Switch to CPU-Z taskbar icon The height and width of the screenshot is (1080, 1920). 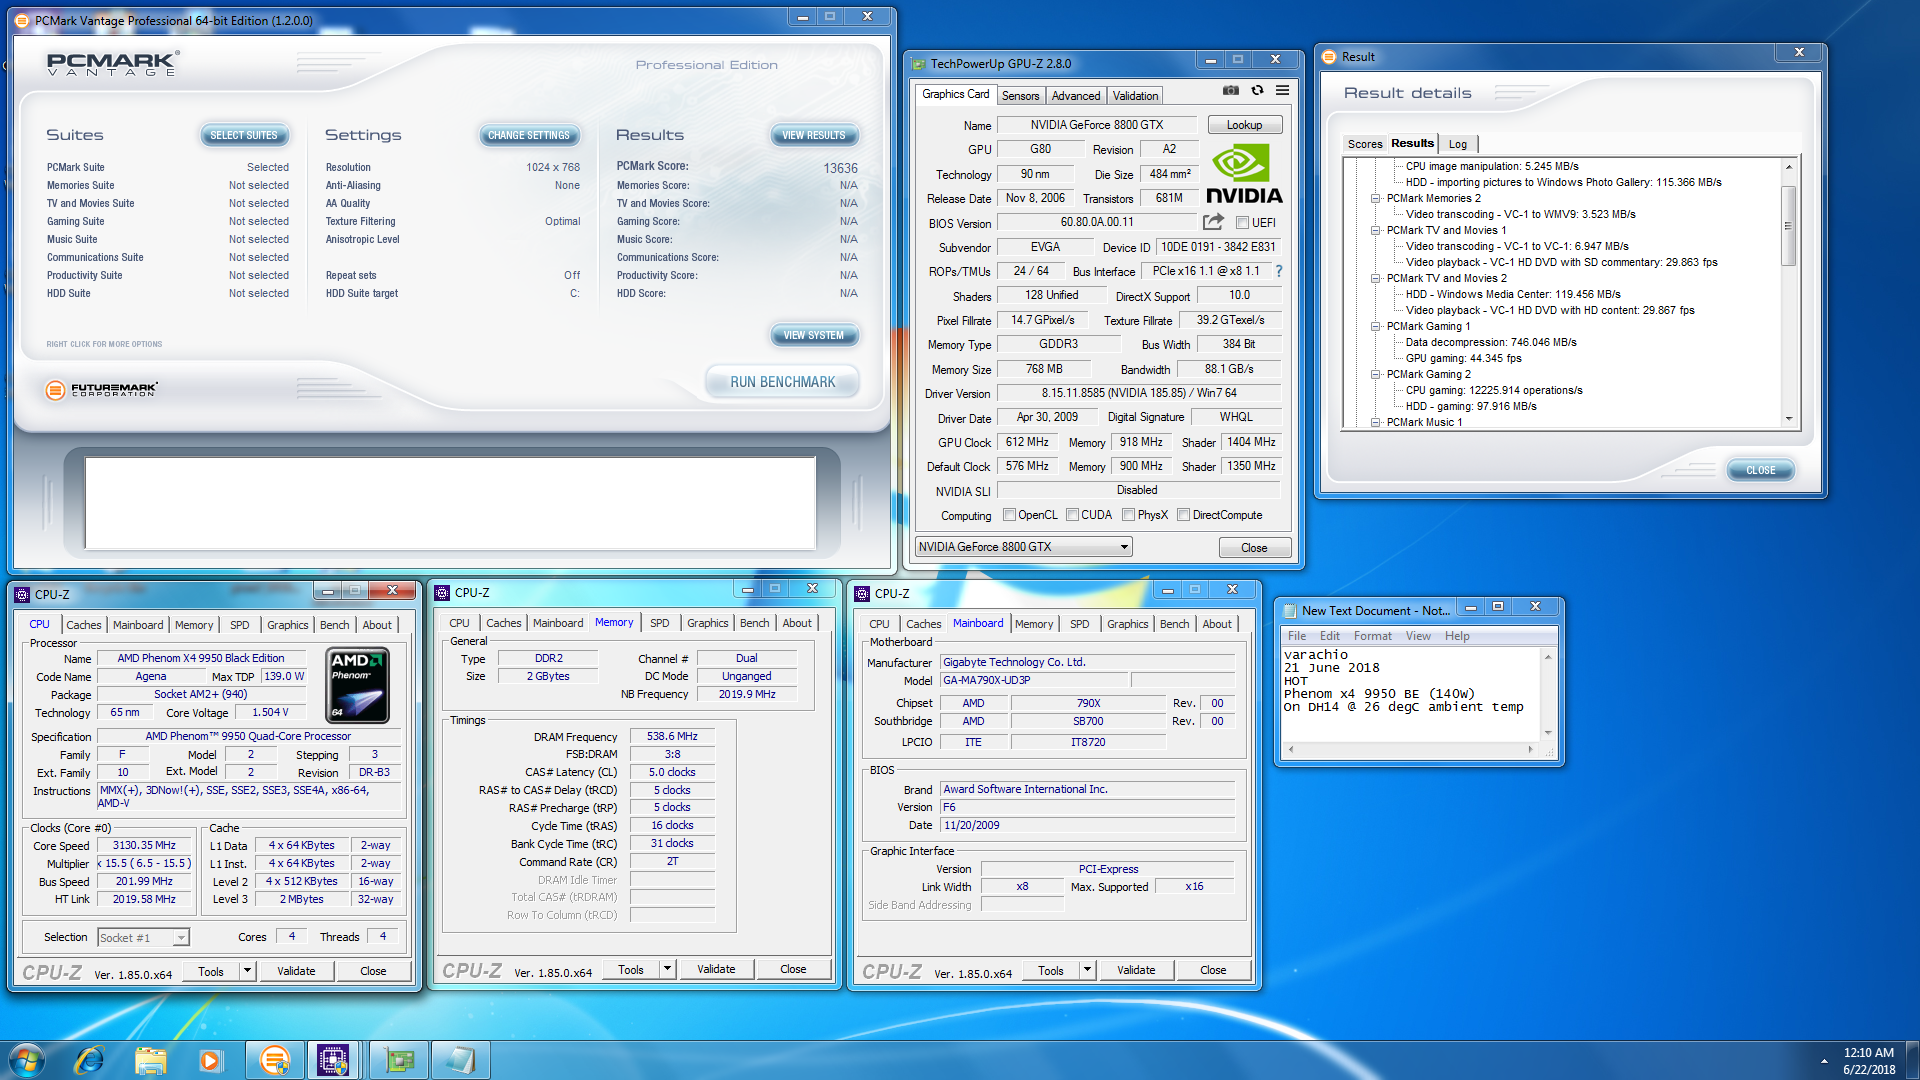pyautogui.click(x=333, y=1060)
